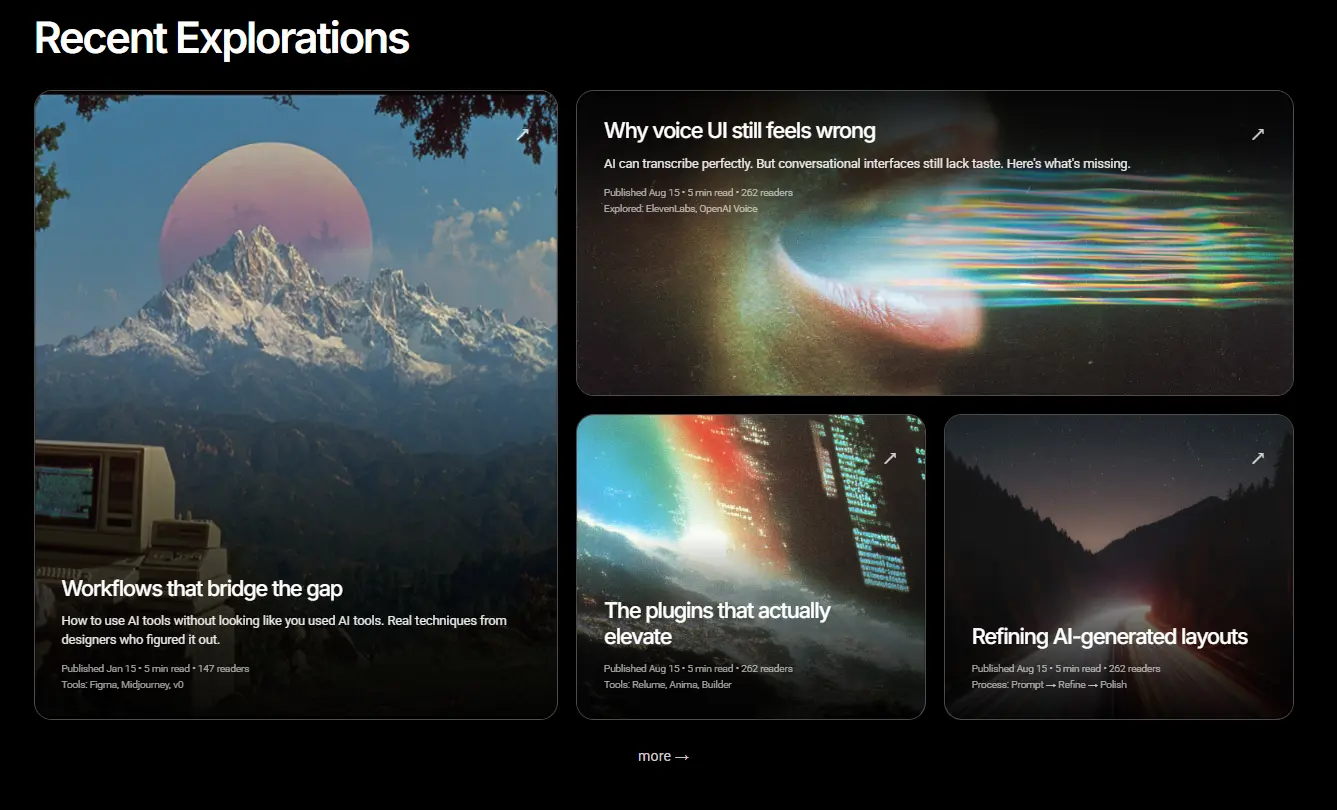The image size is (1337, 810).
Task: Click 'Process: Prompt → Refine → Polish' text
Action: point(1049,685)
